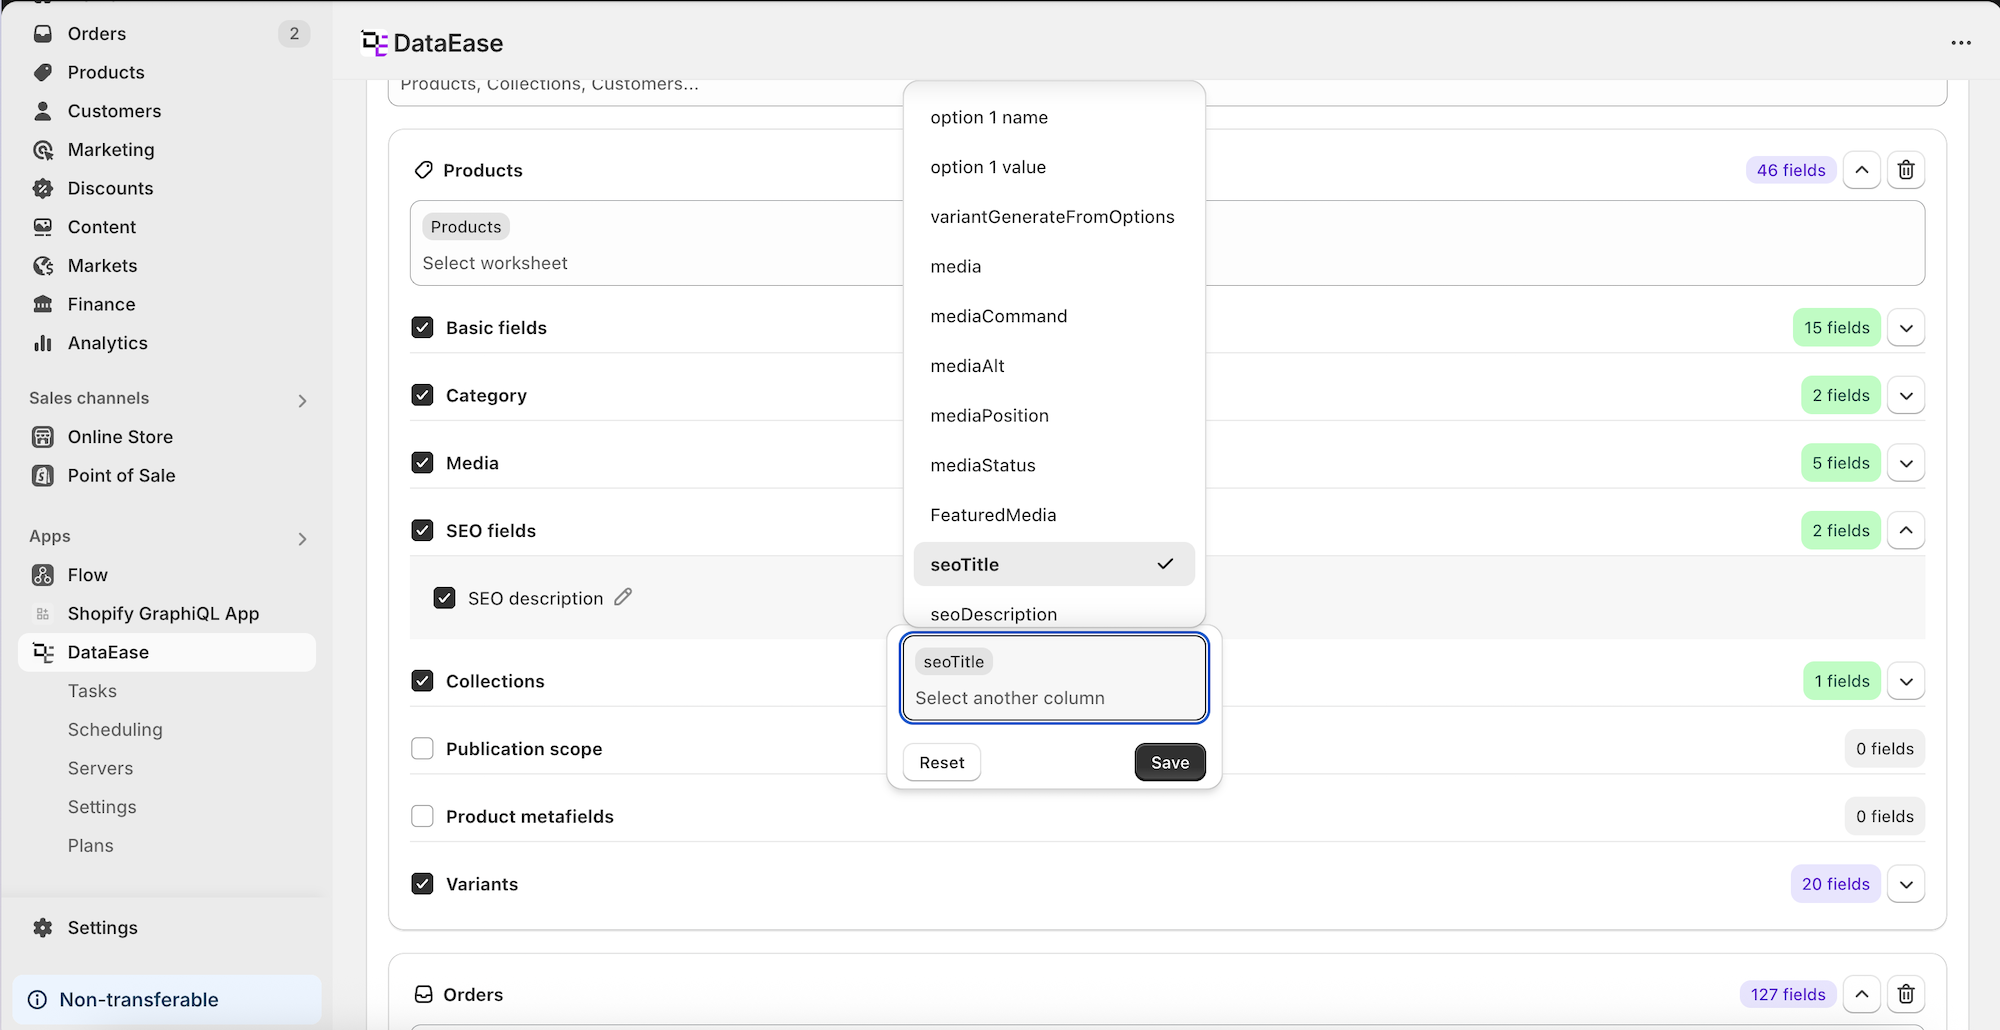Open Tasks under DataEase
Image resolution: width=2000 pixels, height=1030 pixels.
click(x=92, y=691)
